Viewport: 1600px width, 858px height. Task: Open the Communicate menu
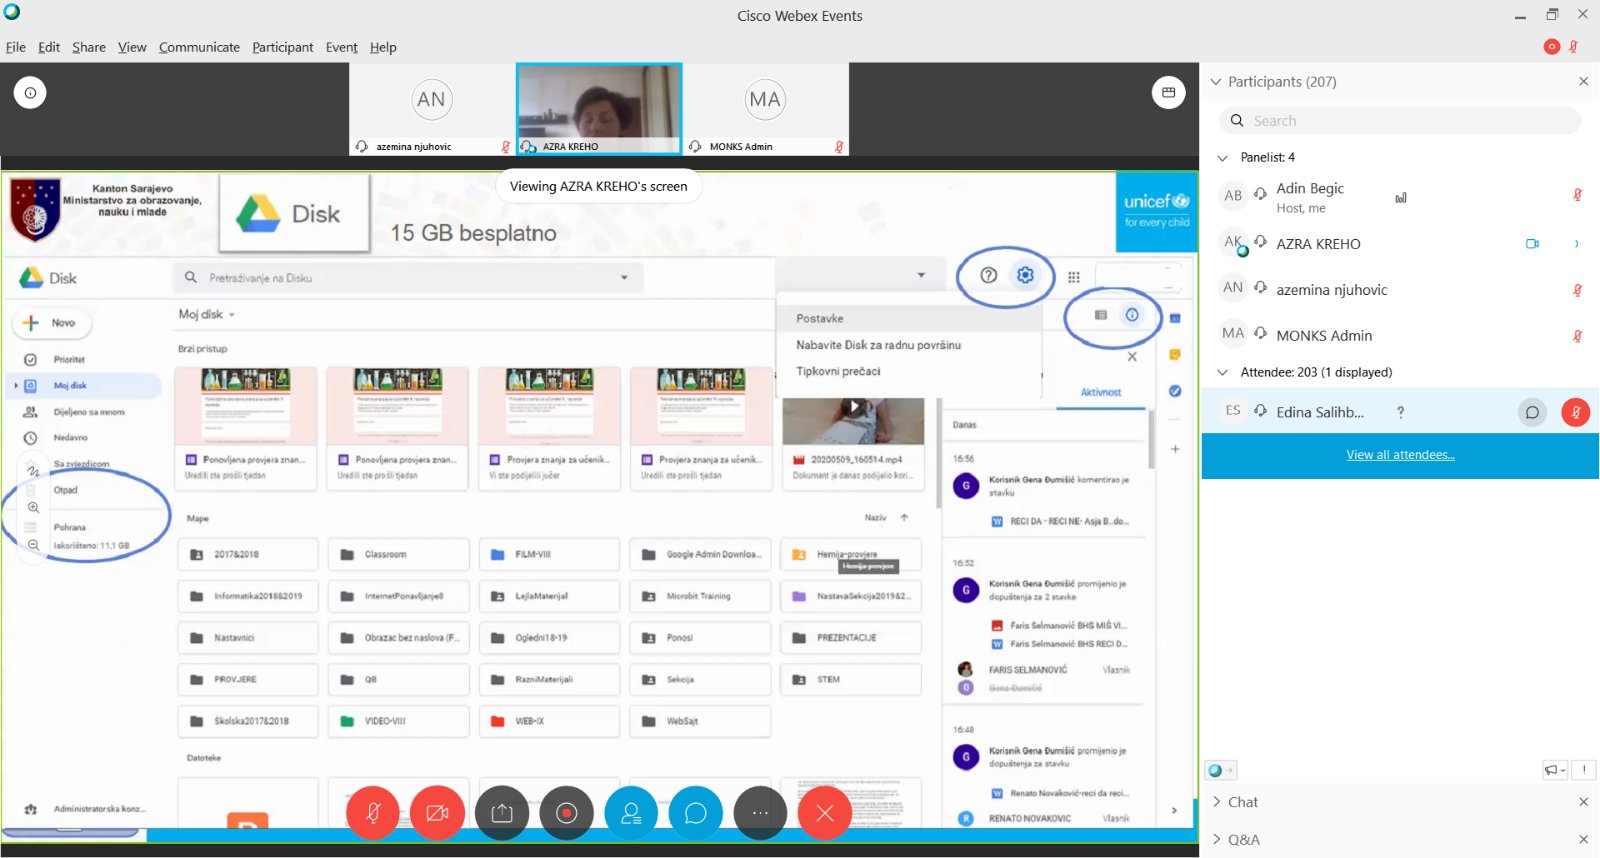click(x=199, y=47)
